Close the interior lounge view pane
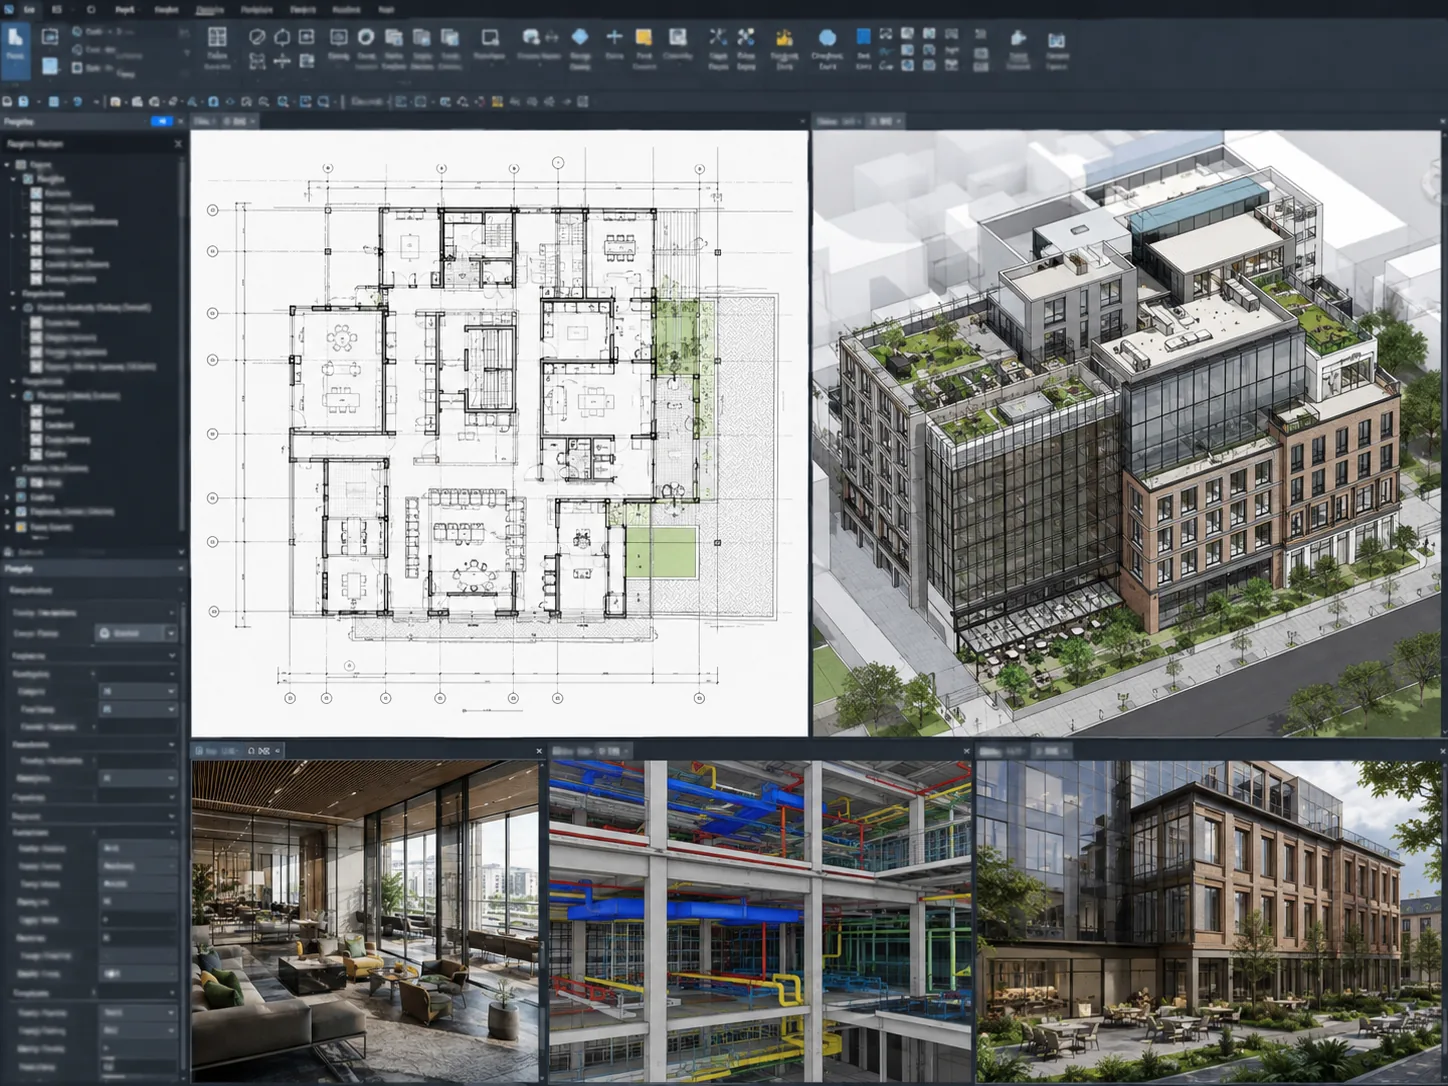This screenshot has height=1086, width=1448. click(539, 751)
